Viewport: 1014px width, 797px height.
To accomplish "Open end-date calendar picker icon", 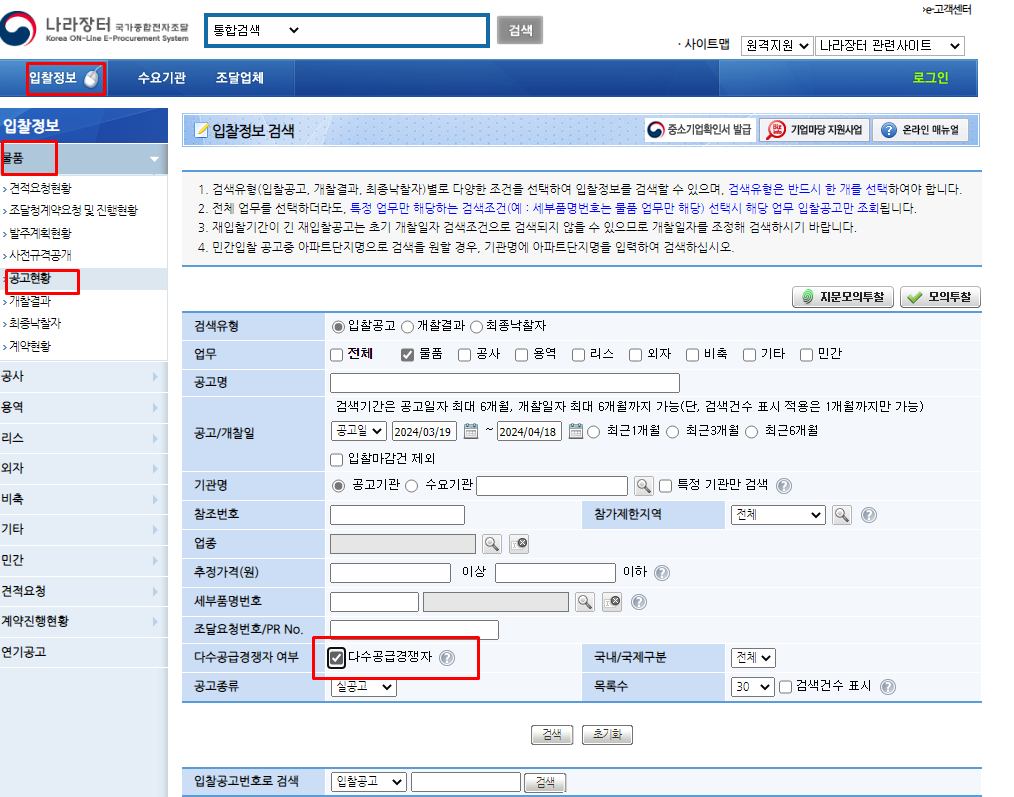I will (576, 431).
